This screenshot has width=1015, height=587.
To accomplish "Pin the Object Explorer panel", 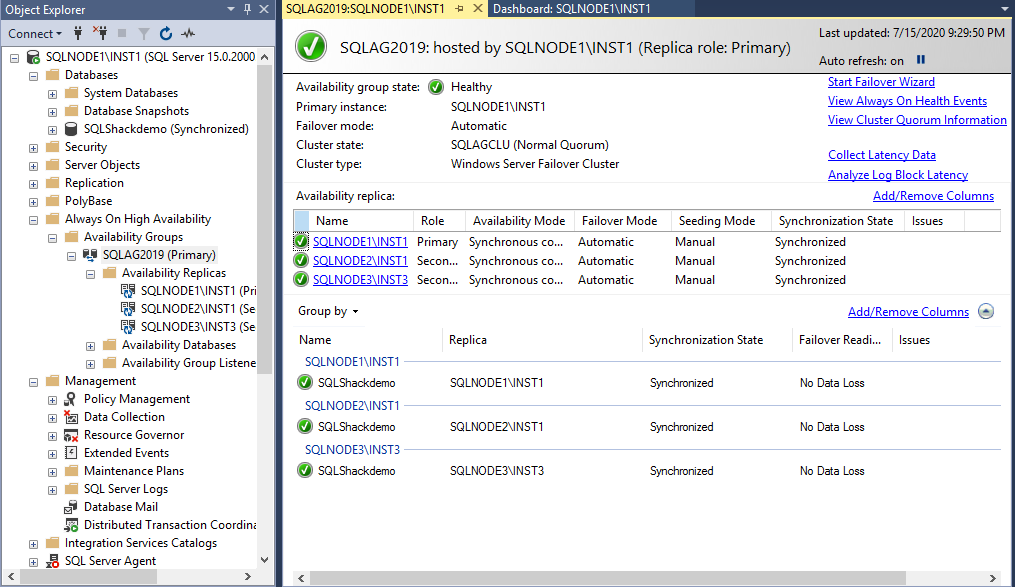I will (x=247, y=9).
